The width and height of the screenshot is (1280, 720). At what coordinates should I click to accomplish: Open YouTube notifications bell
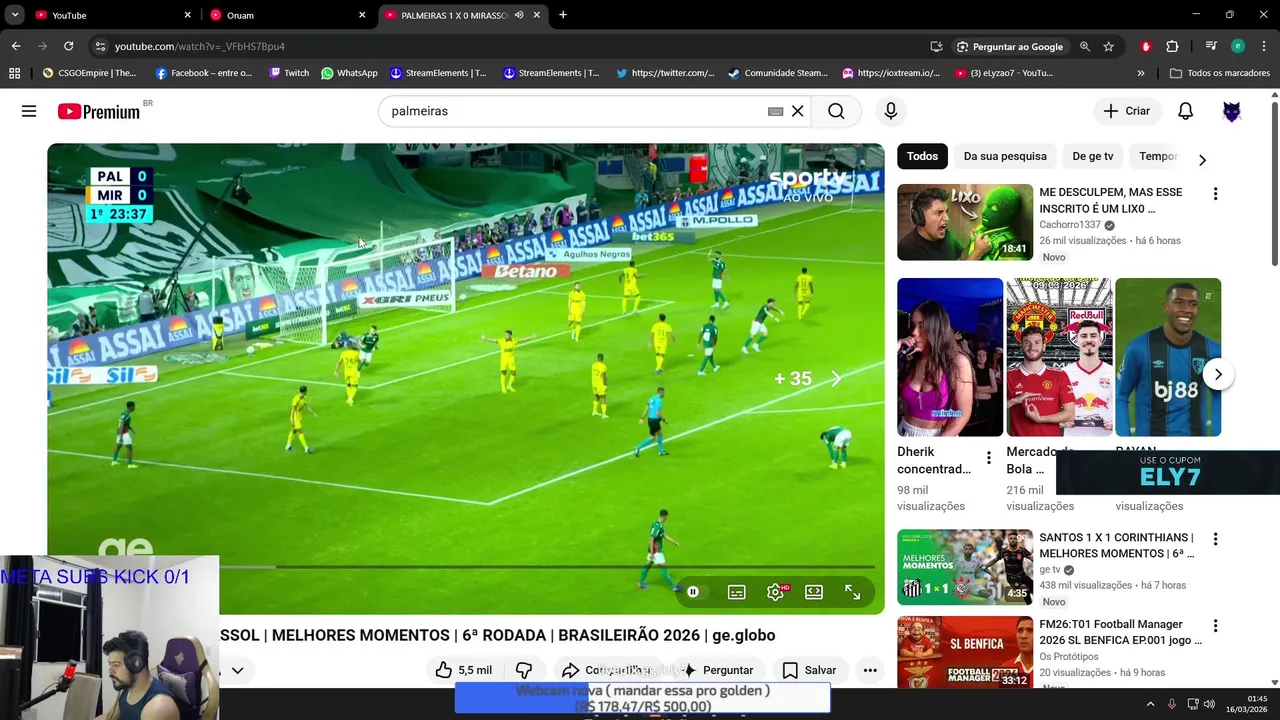click(1185, 111)
